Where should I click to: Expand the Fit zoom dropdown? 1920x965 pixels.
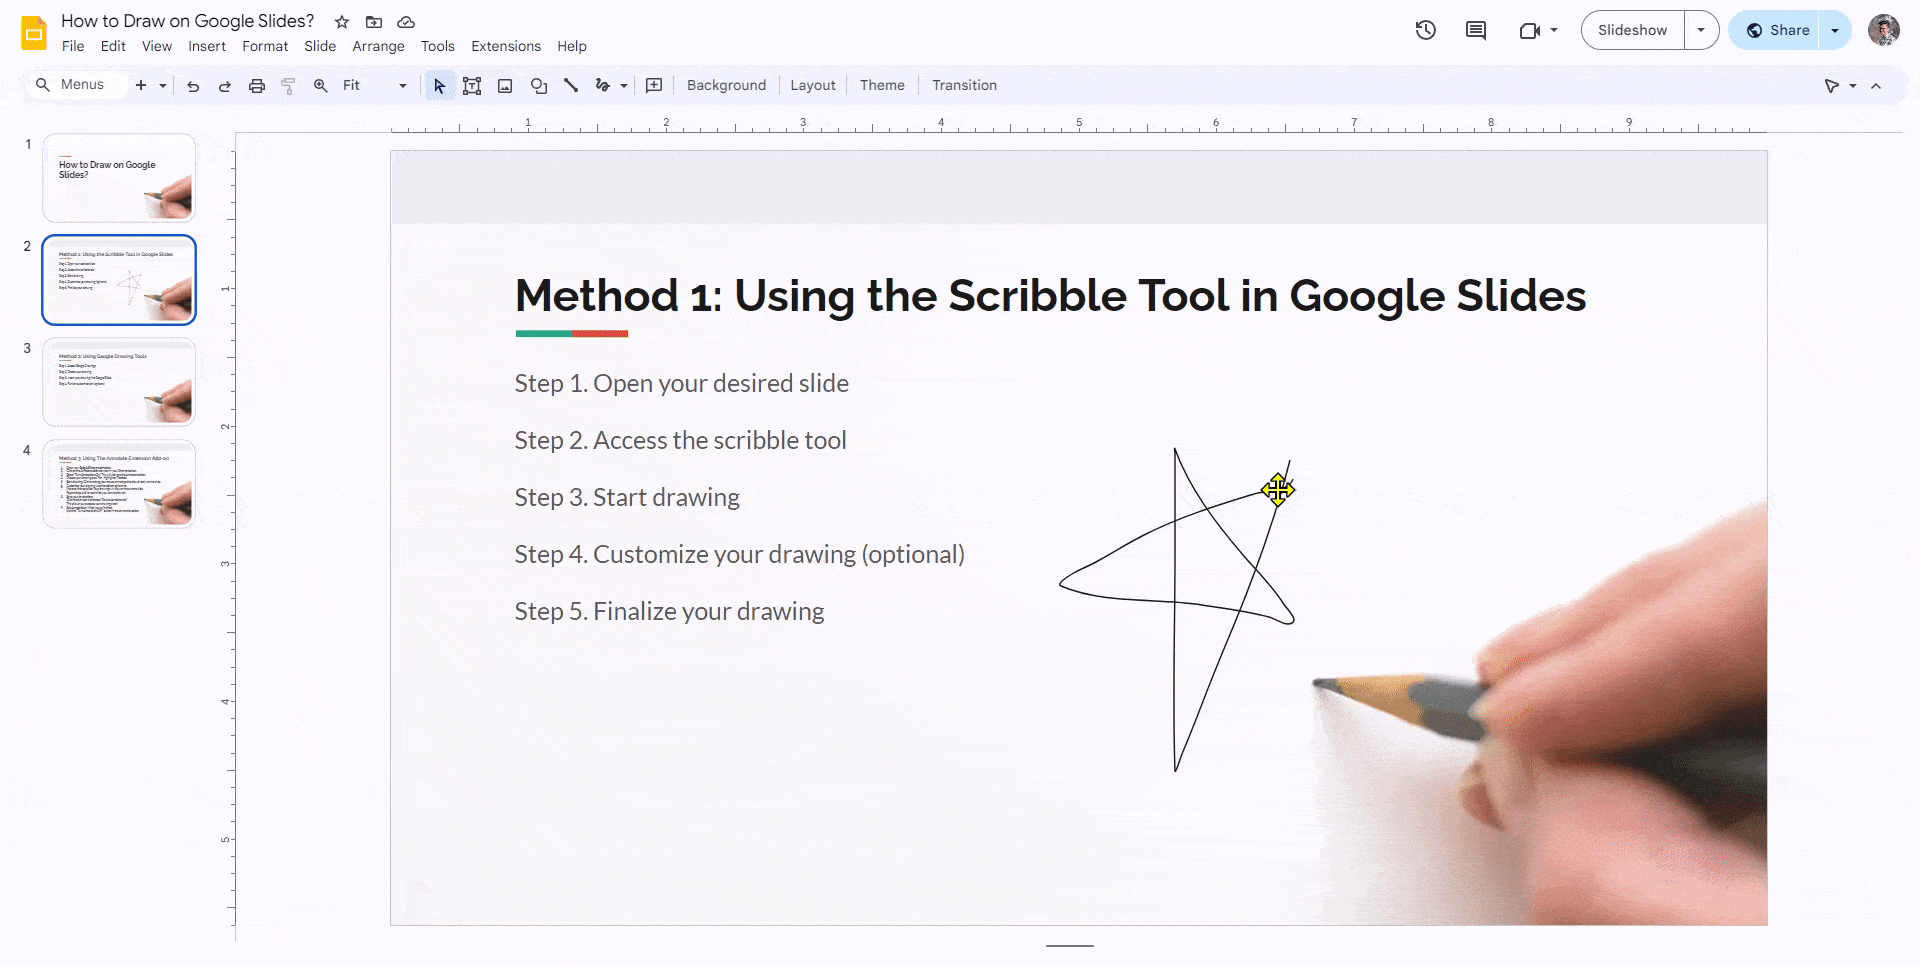(403, 85)
